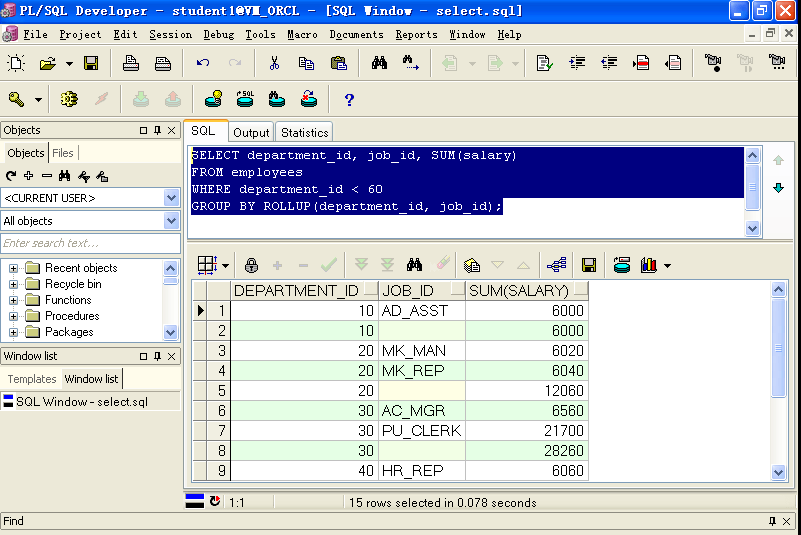
Task: Open the blue question mark Help icon
Action: pyautogui.click(x=349, y=99)
